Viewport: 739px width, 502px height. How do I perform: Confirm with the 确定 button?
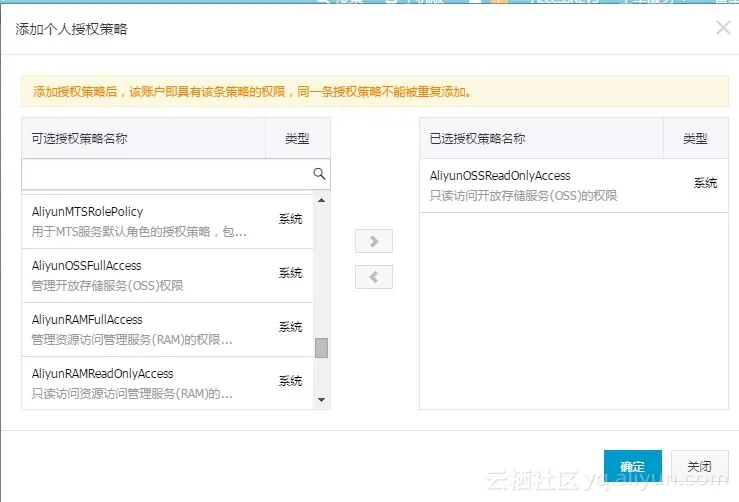point(632,466)
